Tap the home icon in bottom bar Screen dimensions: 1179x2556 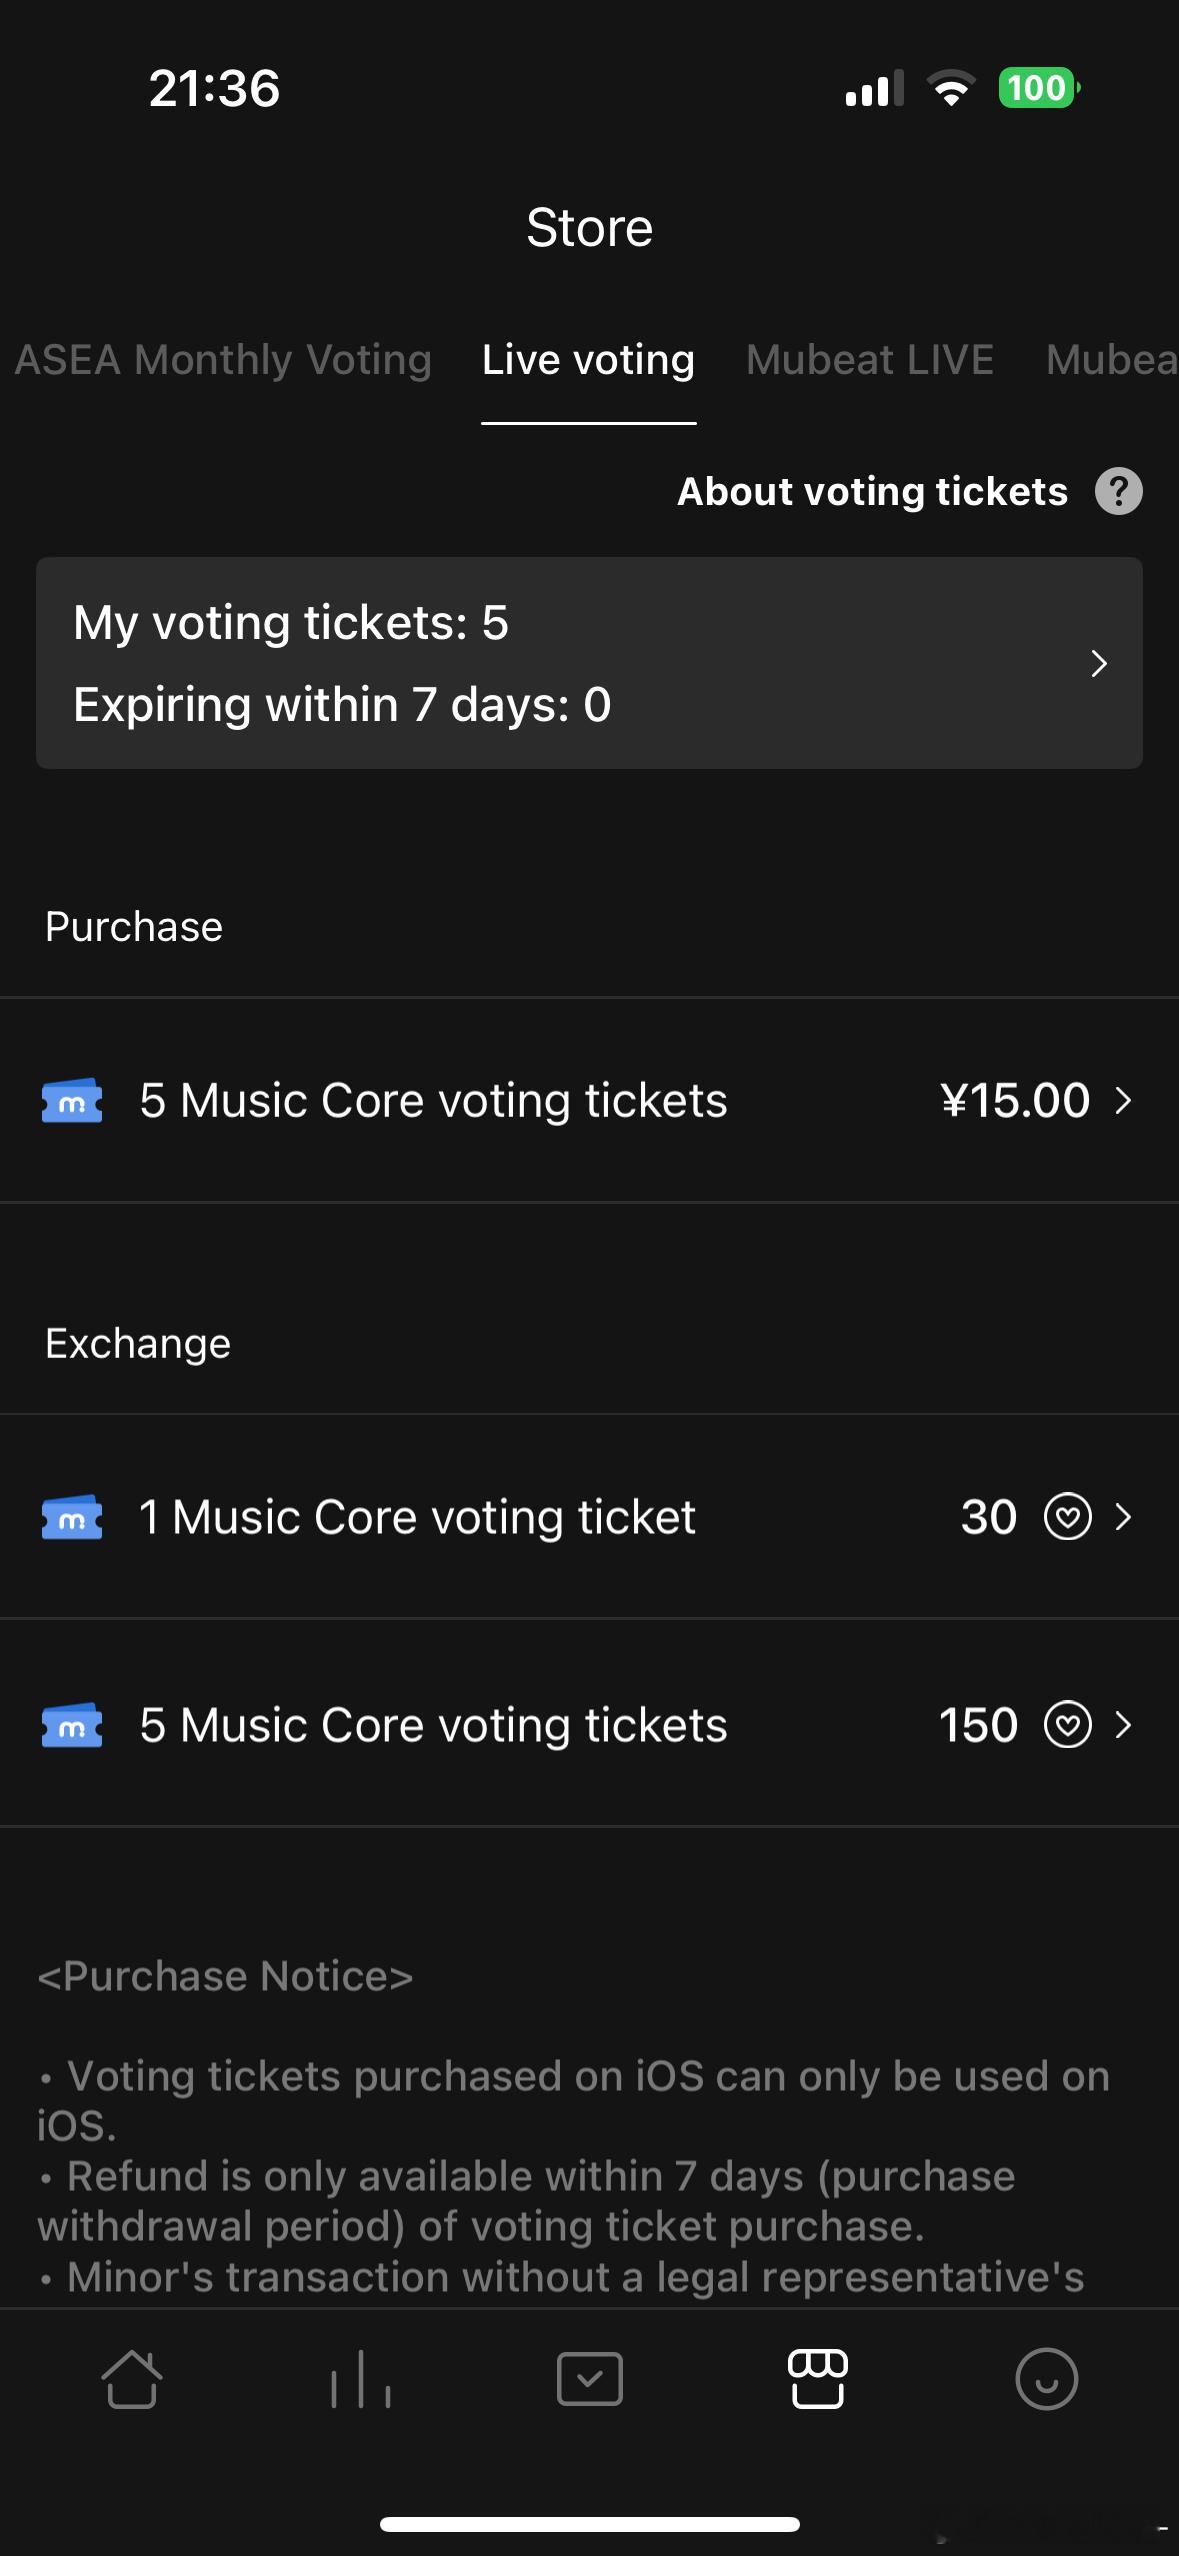(131, 2379)
